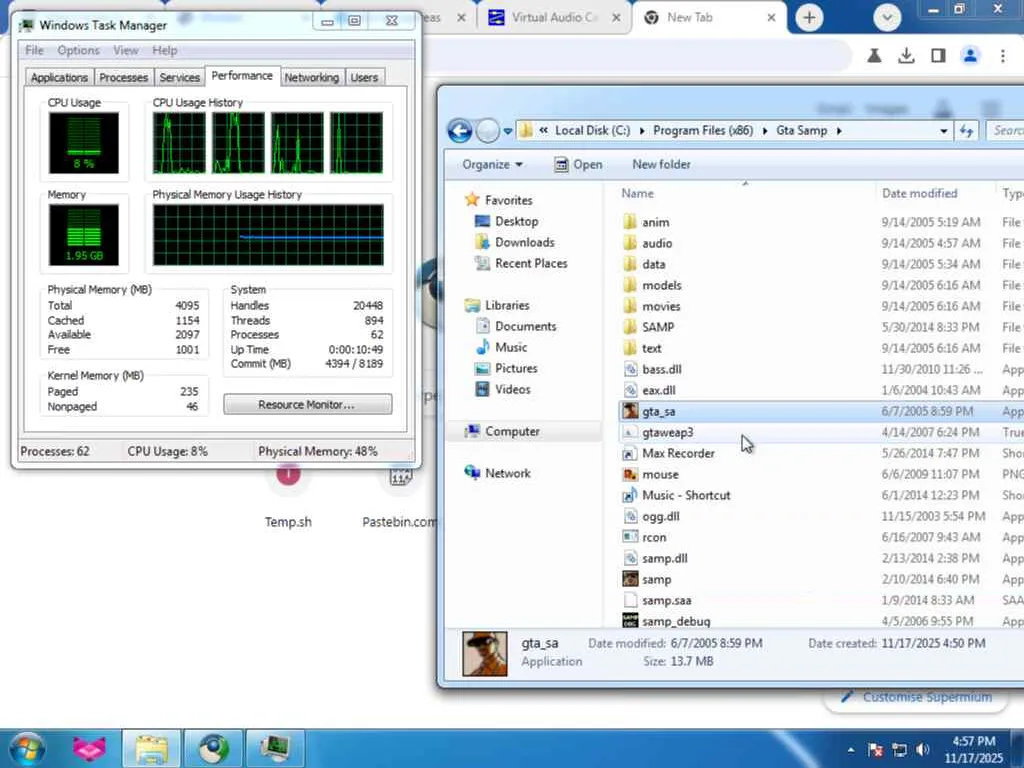The image size is (1024, 768).
Task: Expand the arrow after Program Files (x86)
Action: [x=765, y=131]
